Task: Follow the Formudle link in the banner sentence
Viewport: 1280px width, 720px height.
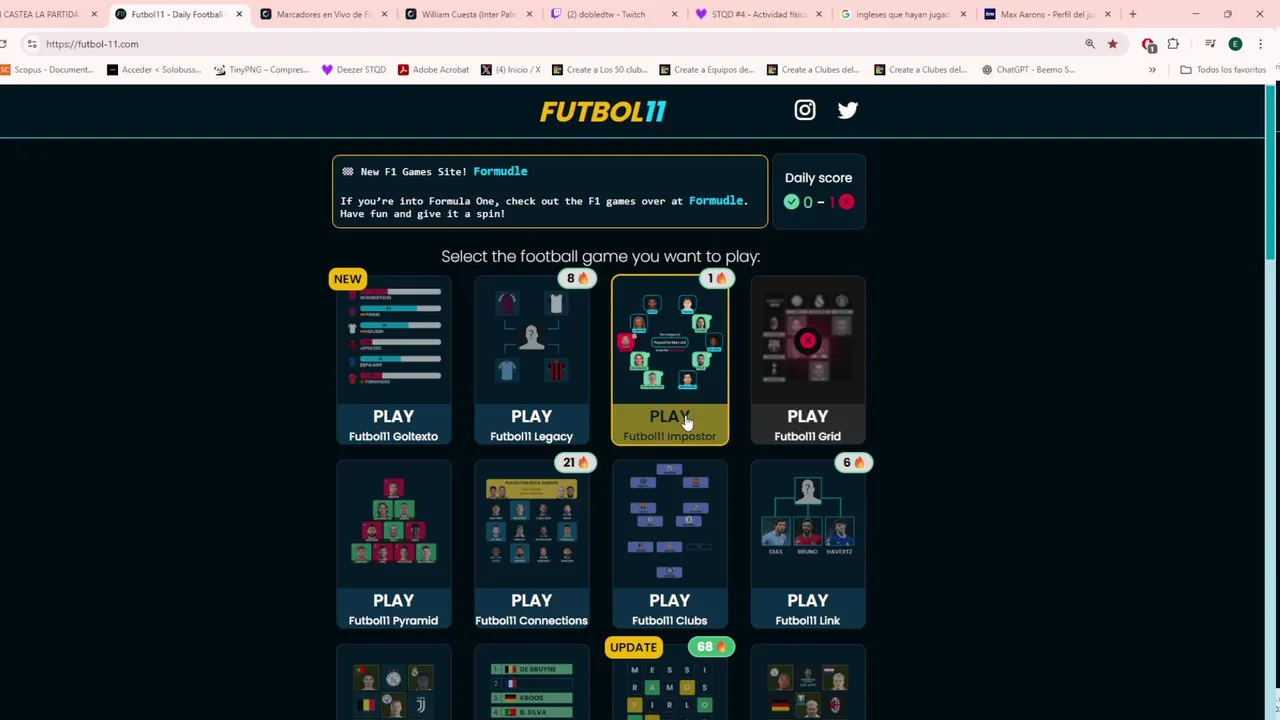Action: [x=716, y=201]
